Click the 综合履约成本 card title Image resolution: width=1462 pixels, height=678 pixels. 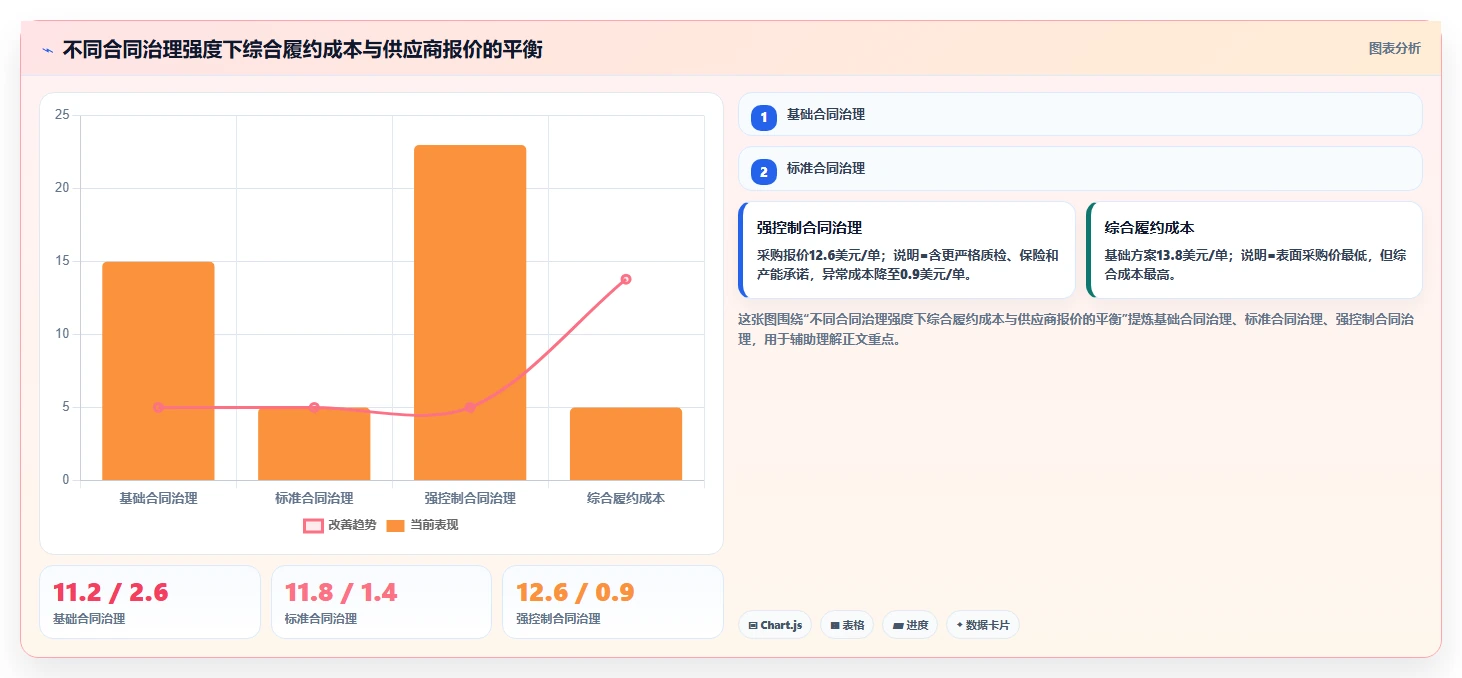(1149, 228)
